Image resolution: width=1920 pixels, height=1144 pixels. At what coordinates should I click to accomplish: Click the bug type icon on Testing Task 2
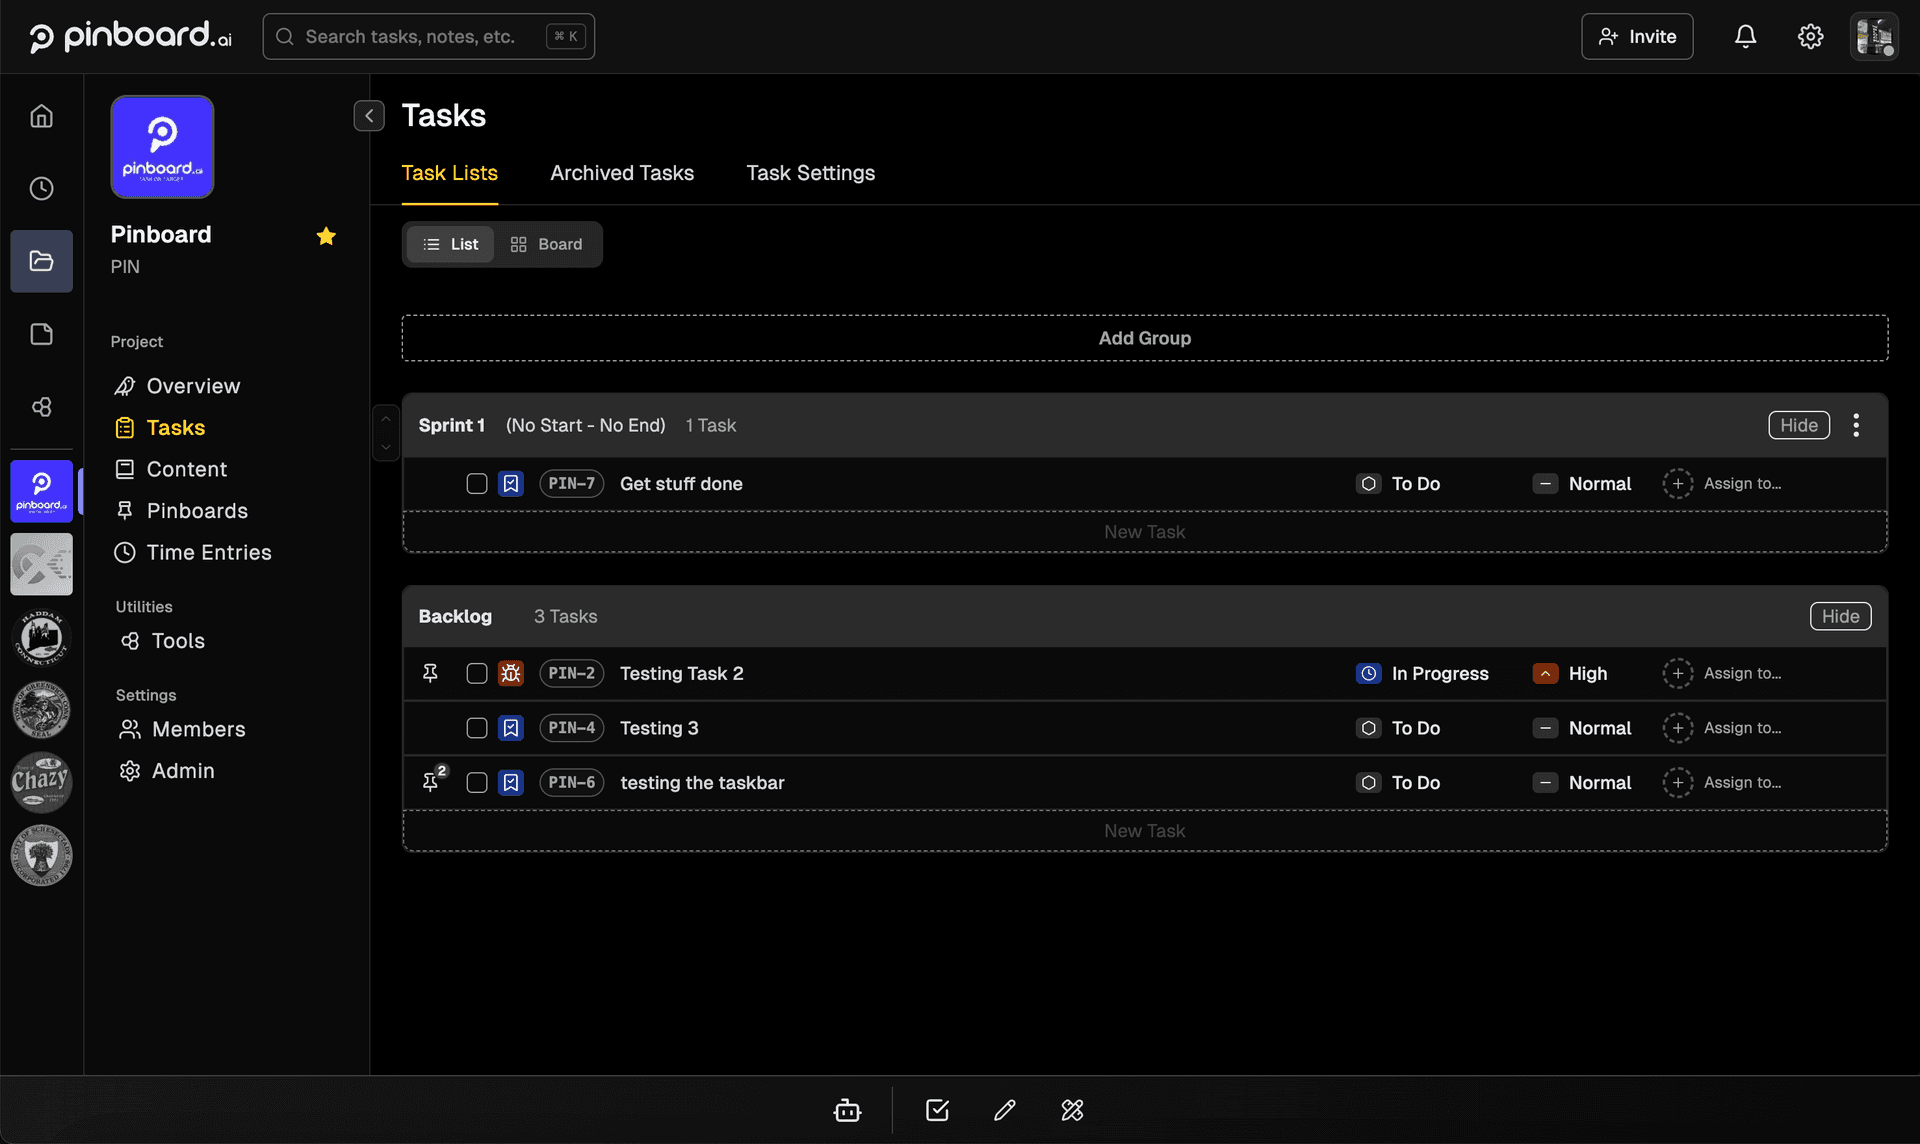(511, 673)
